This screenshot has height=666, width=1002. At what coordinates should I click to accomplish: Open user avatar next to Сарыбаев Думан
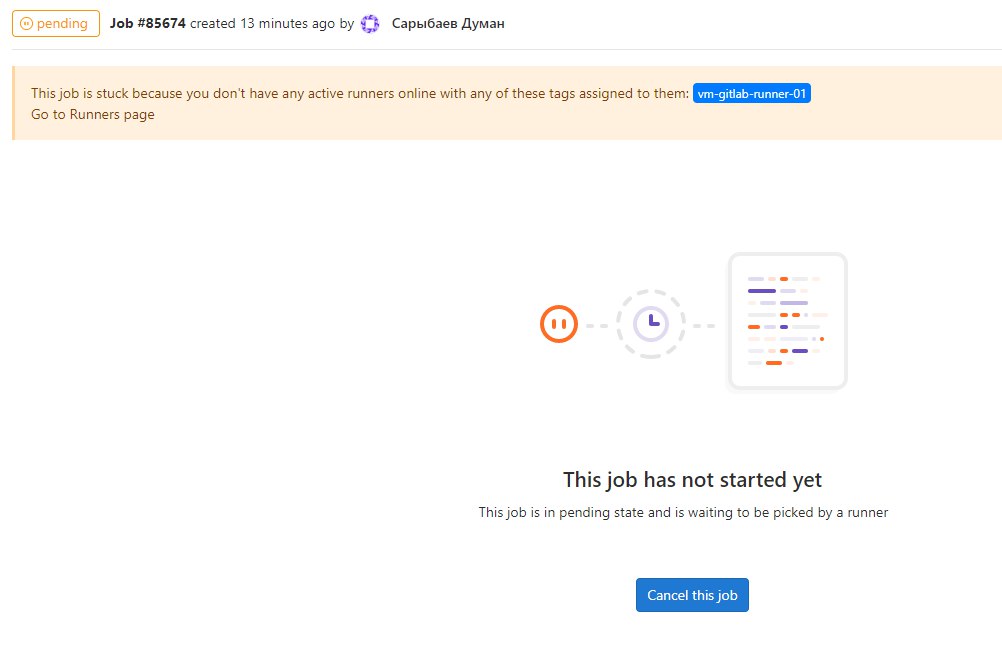click(x=370, y=24)
